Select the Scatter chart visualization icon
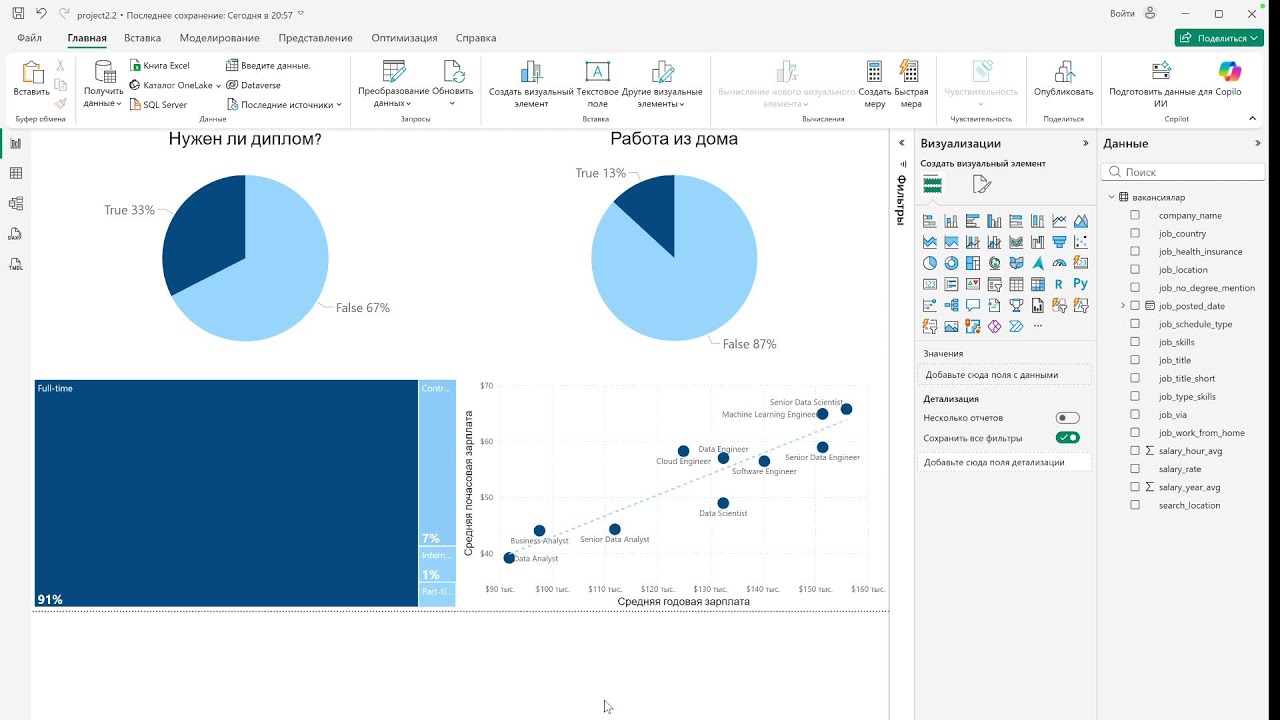Screen dimensions: 1280x720 [1081, 242]
